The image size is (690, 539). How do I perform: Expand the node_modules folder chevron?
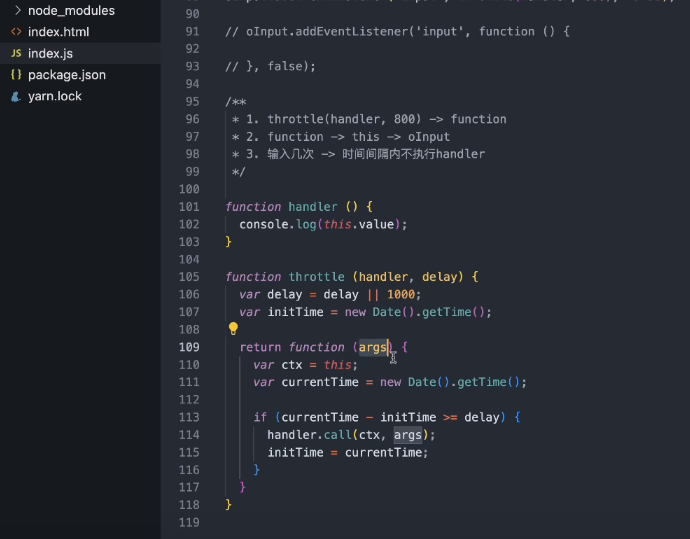click(17, 10)
